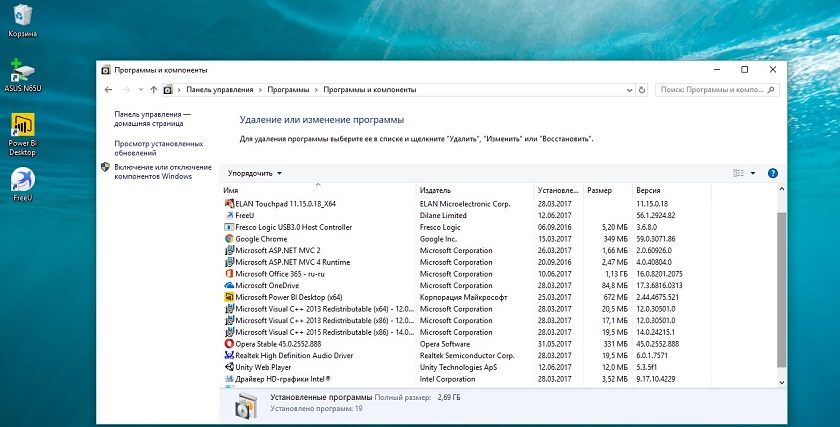Click the Programs and Components title bar icon

pyautogui.click(x=106, y=70)
